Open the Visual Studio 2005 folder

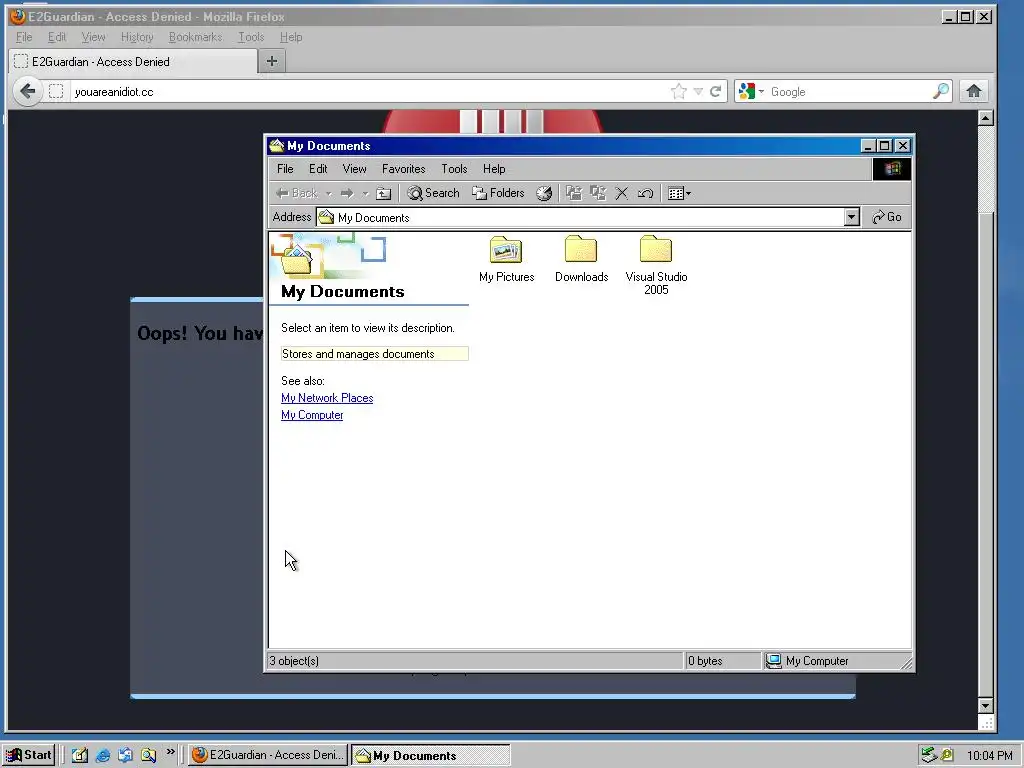[x=656, y=266]
